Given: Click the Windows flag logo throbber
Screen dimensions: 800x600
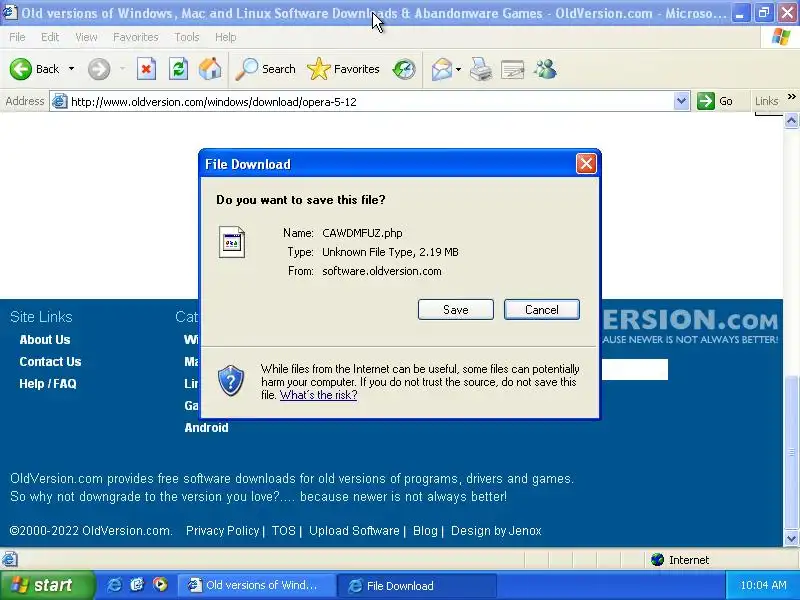Looking at the screenshot, I should coord(781,37).
